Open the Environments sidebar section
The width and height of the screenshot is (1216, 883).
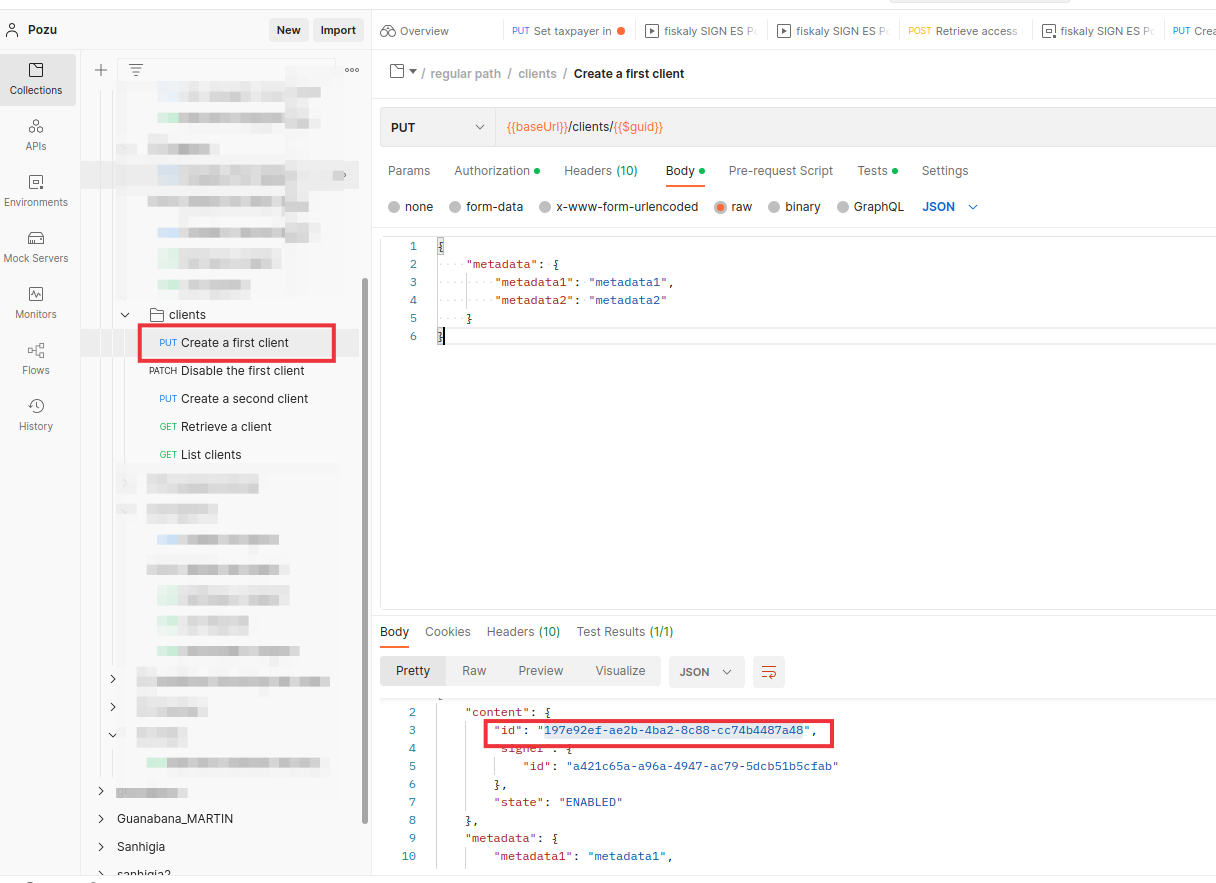[36, 191]
